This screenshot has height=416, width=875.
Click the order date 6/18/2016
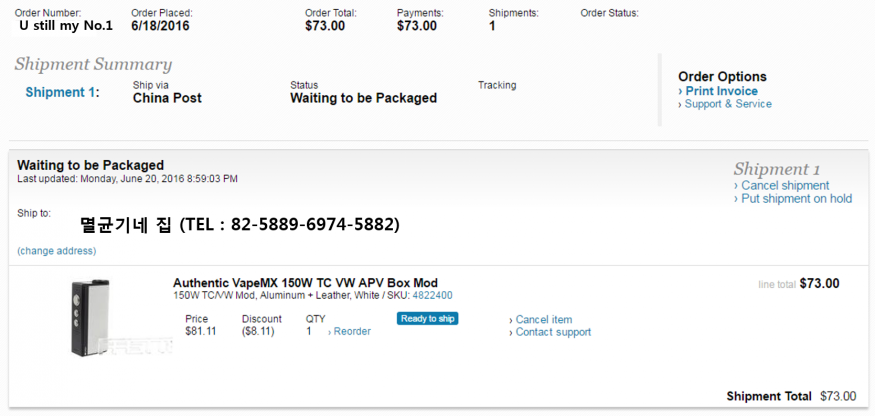[160, 26]
